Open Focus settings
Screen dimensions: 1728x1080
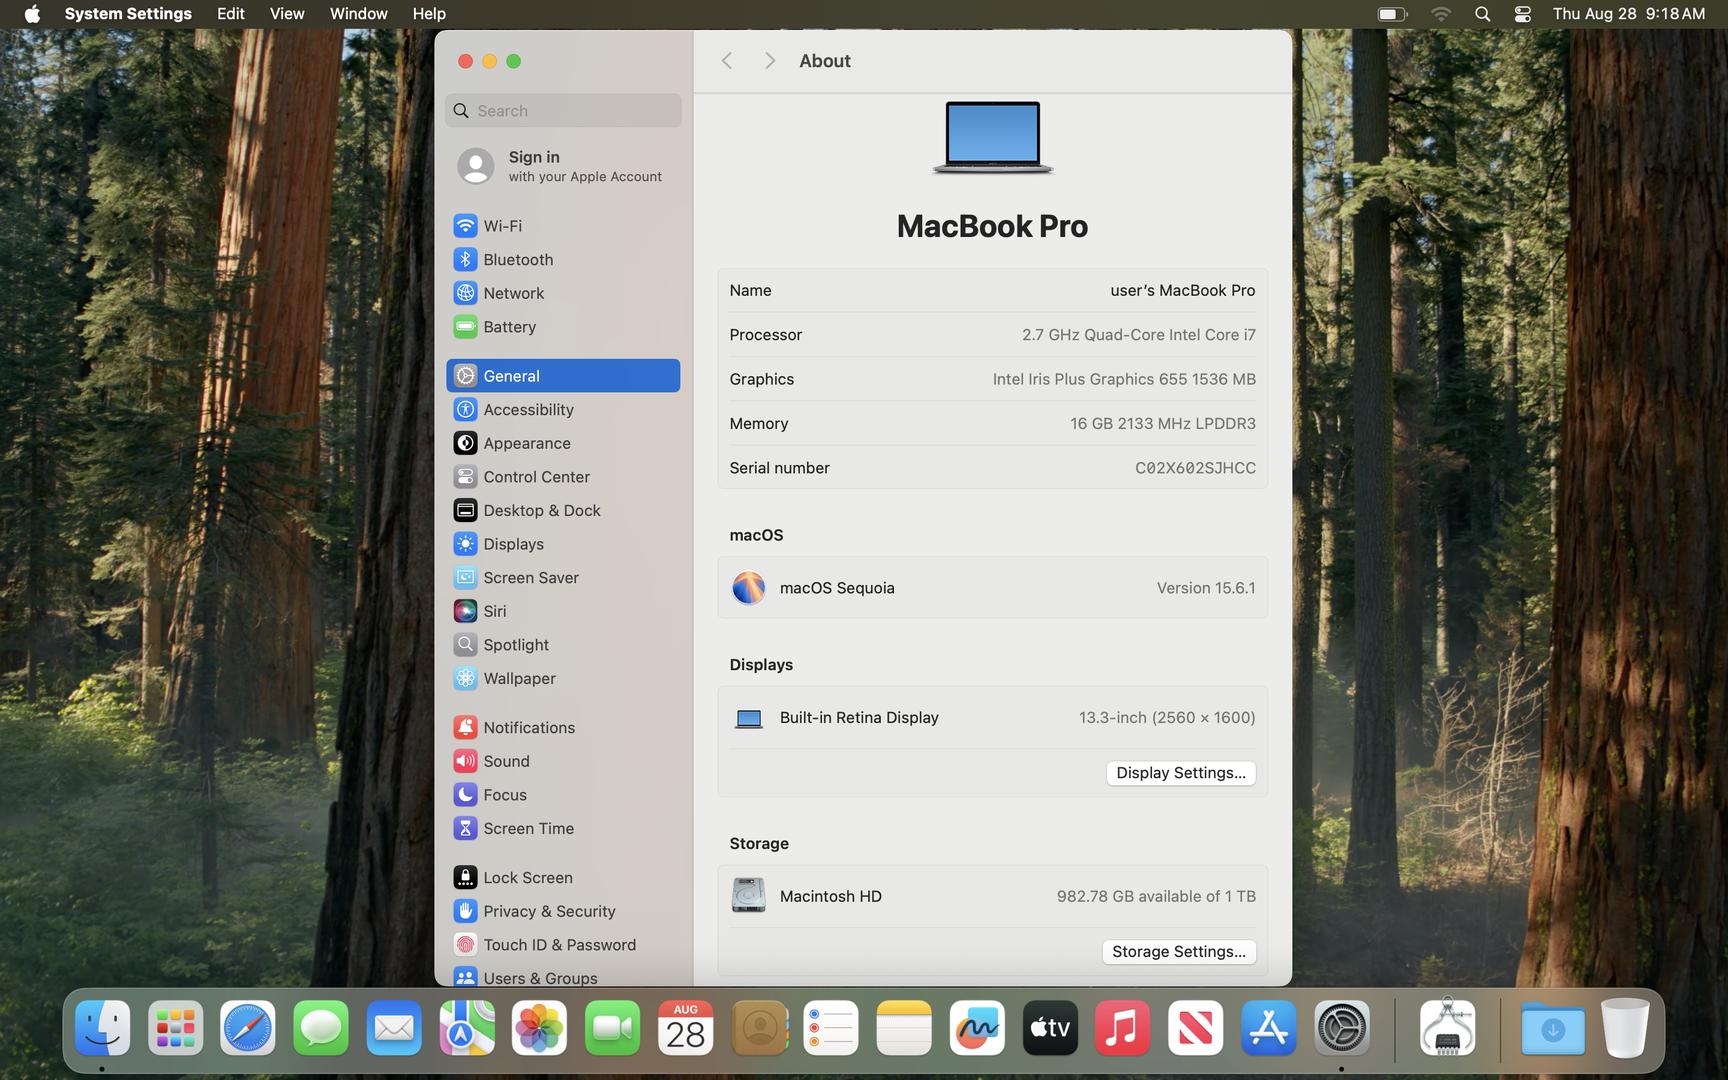(x=563, y=795)
